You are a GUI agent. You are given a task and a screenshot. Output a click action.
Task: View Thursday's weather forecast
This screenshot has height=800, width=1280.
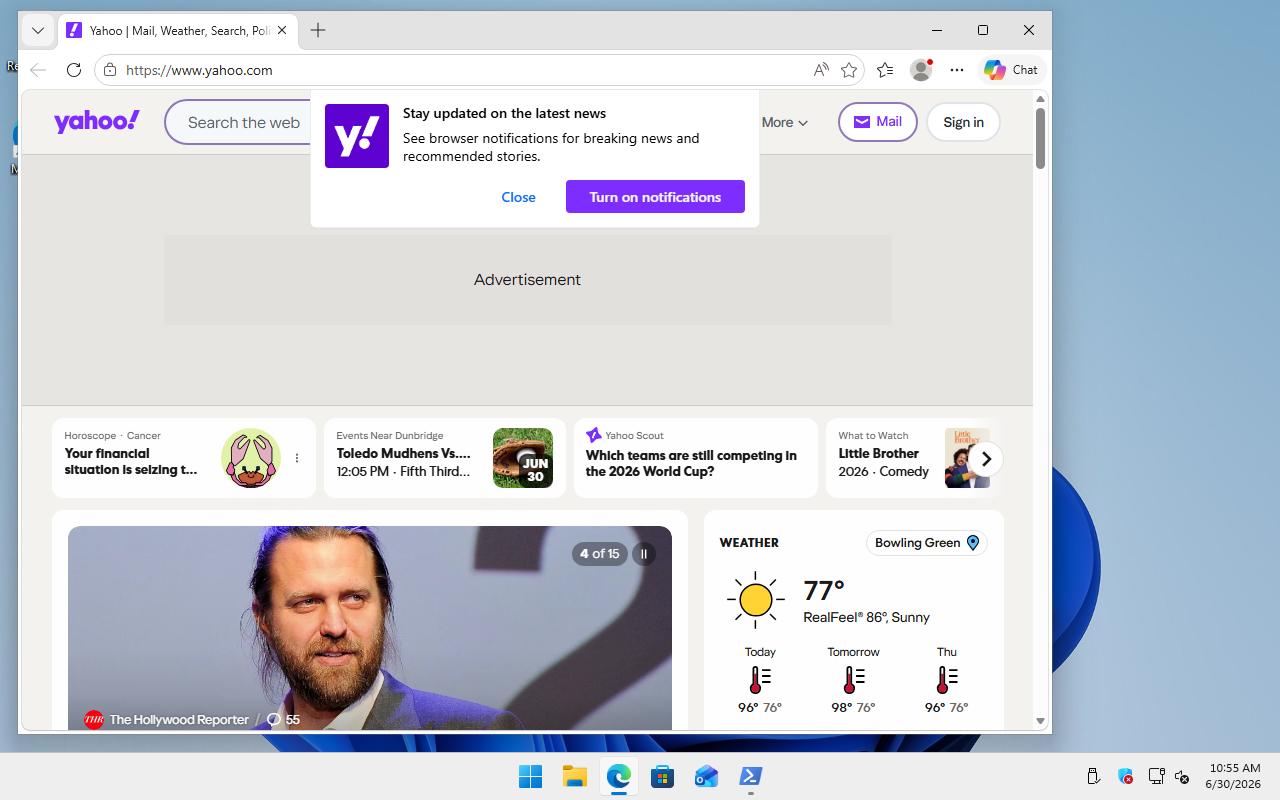coord(947,679)
